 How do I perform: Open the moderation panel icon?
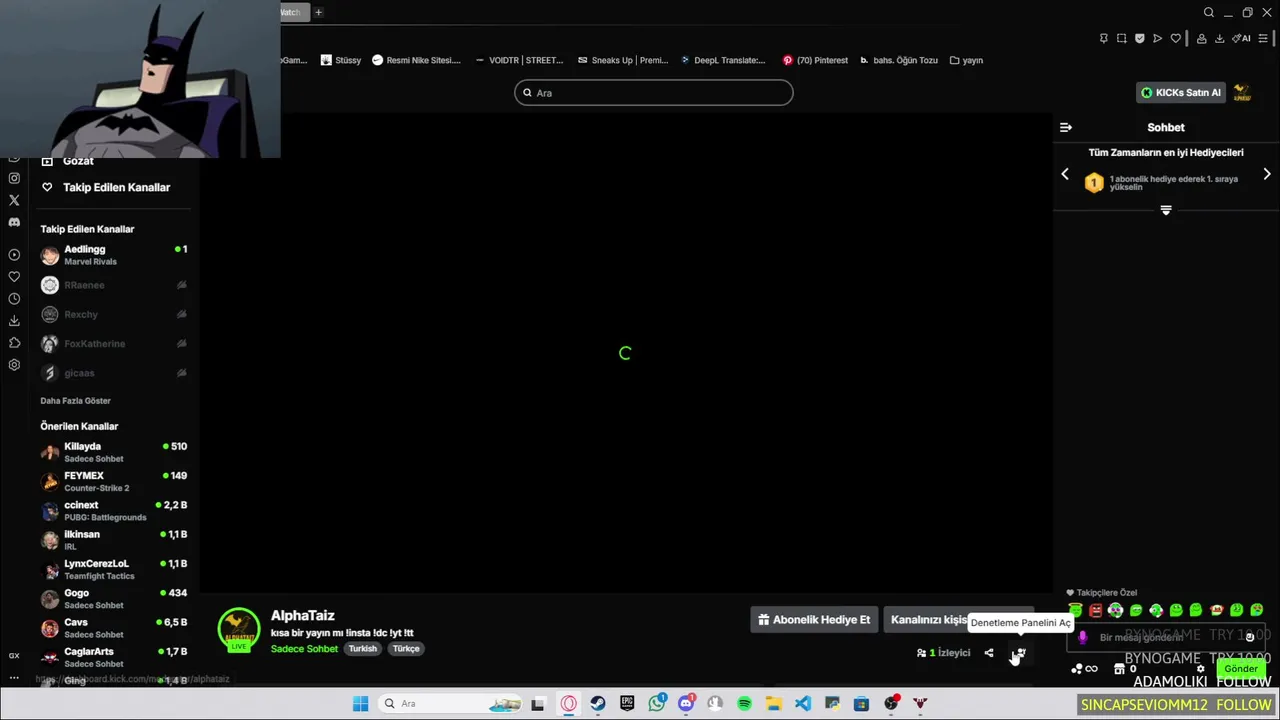[x=1019, y=653]
